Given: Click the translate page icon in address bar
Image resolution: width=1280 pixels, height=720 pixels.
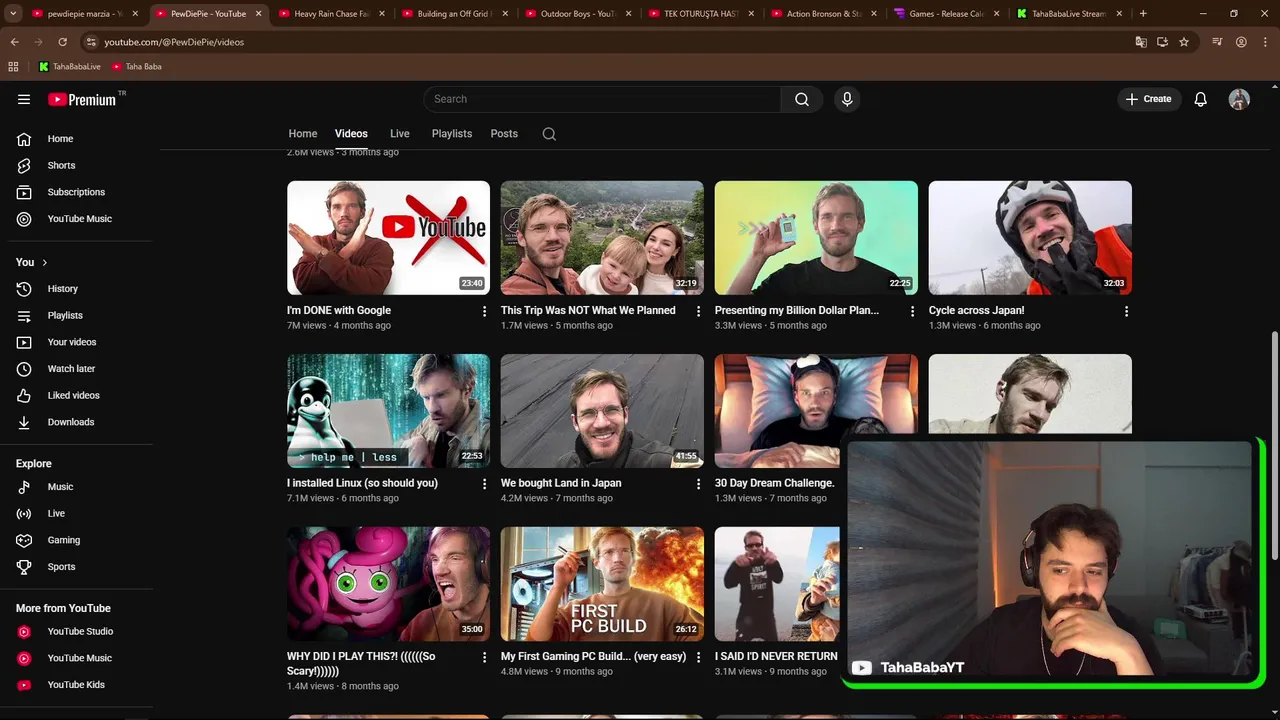Looking at the screenshot, I should 1141,42.
